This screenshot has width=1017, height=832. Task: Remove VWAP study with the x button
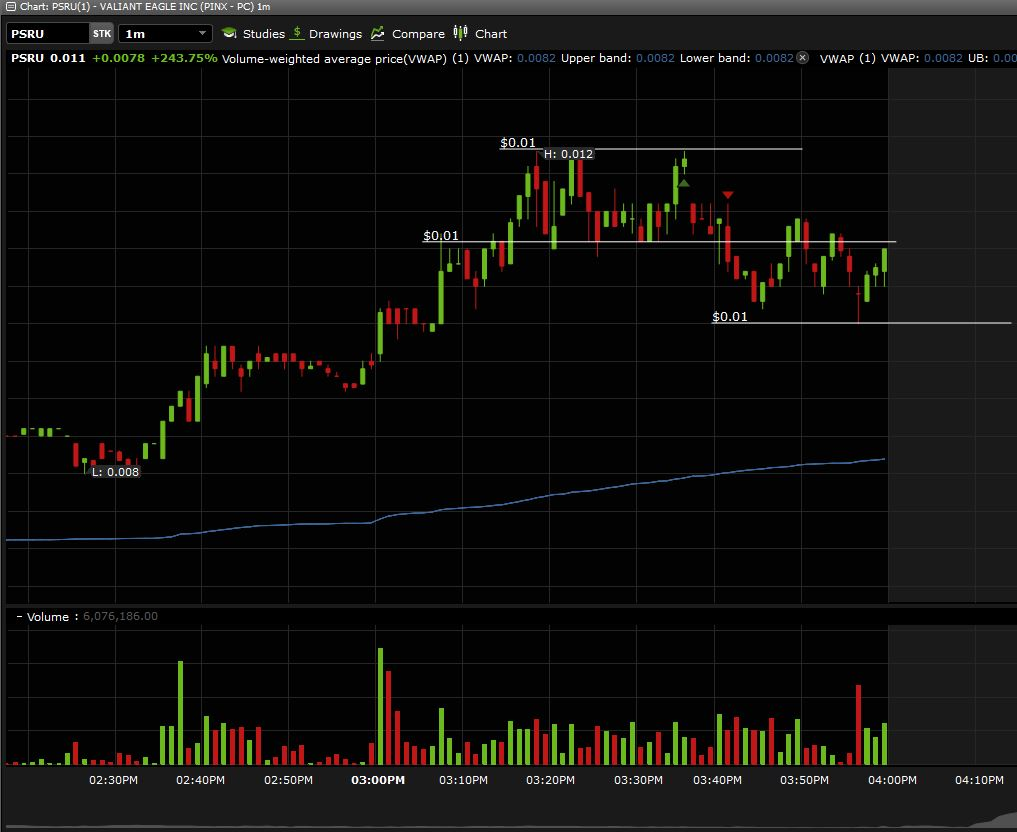[802, 58]
